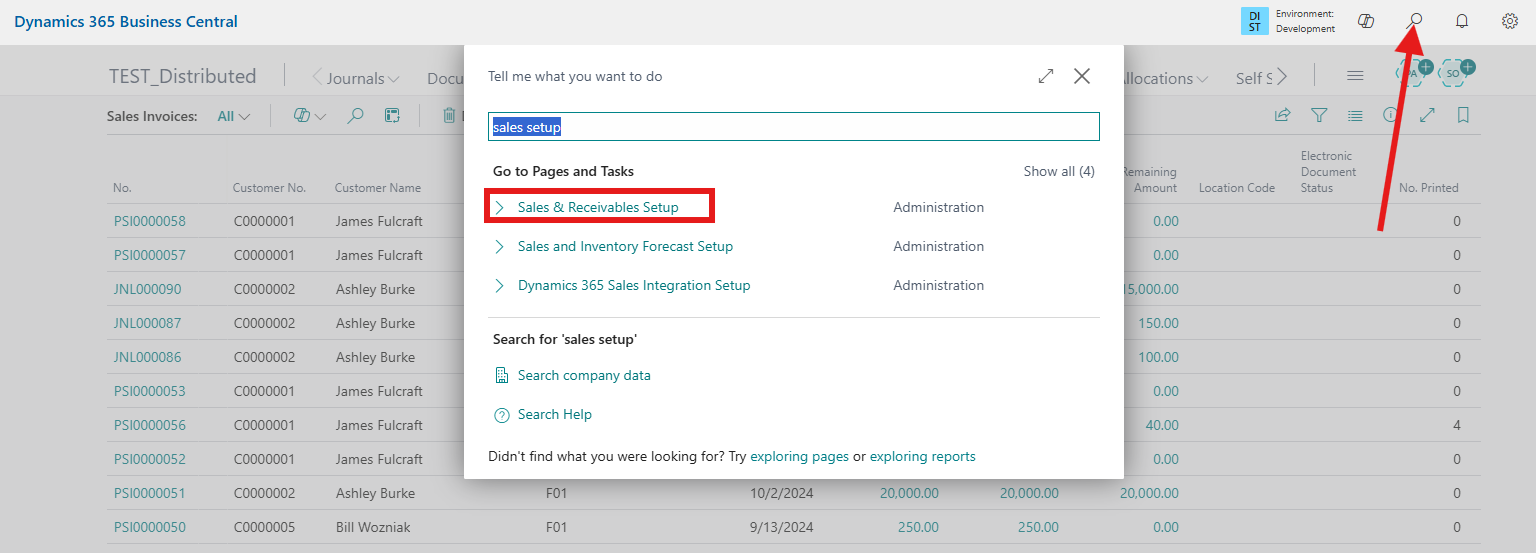
Task: Close the Tell Me dialog
Action: coord(1082,76)
